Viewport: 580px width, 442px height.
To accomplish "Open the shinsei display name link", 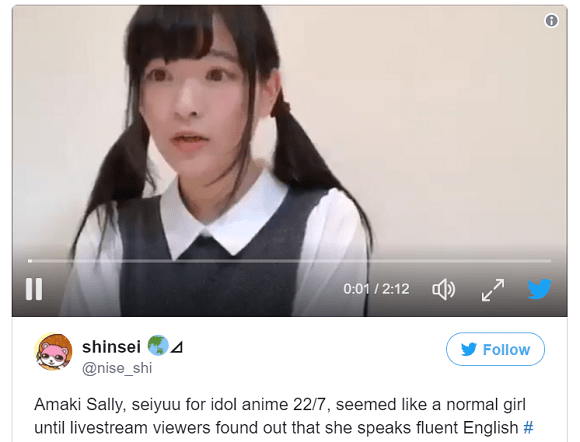I will [x=111, y=347].
